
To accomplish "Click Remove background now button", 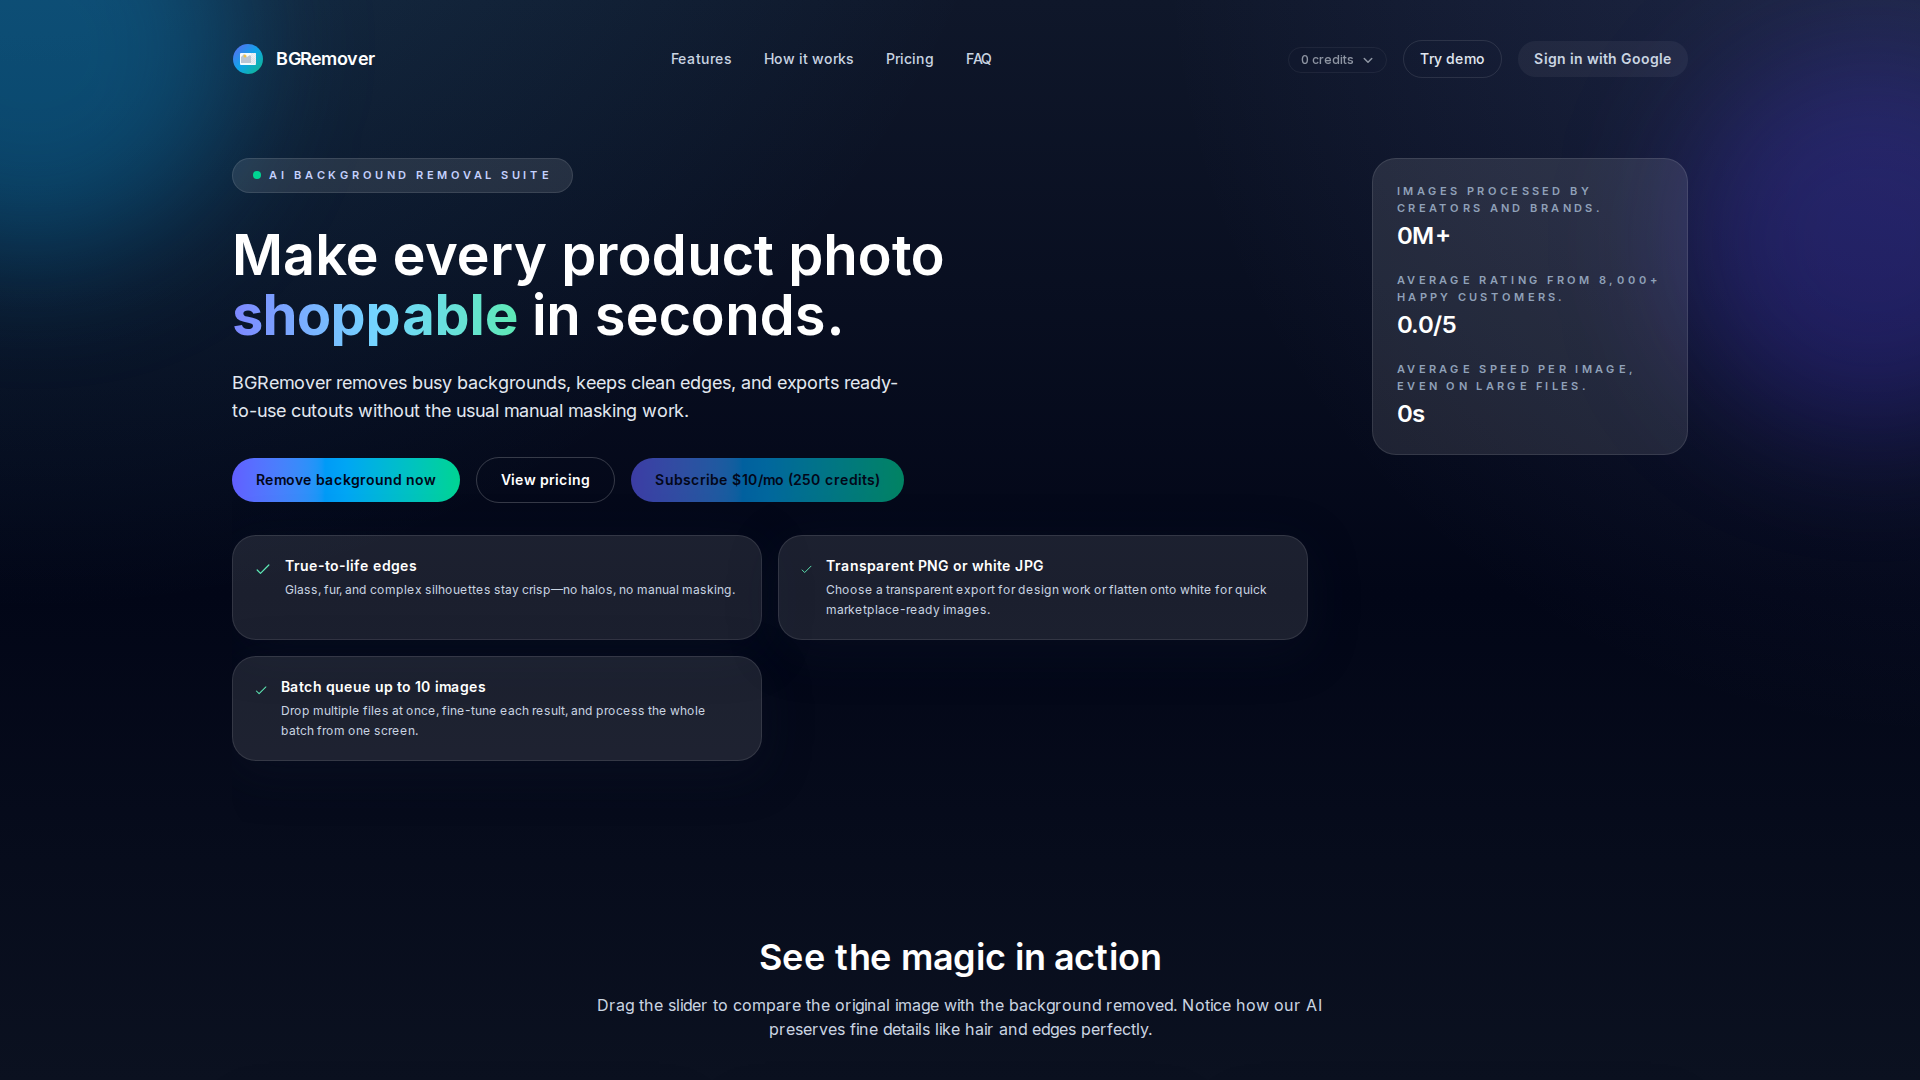I will click(x=346, y=480).
